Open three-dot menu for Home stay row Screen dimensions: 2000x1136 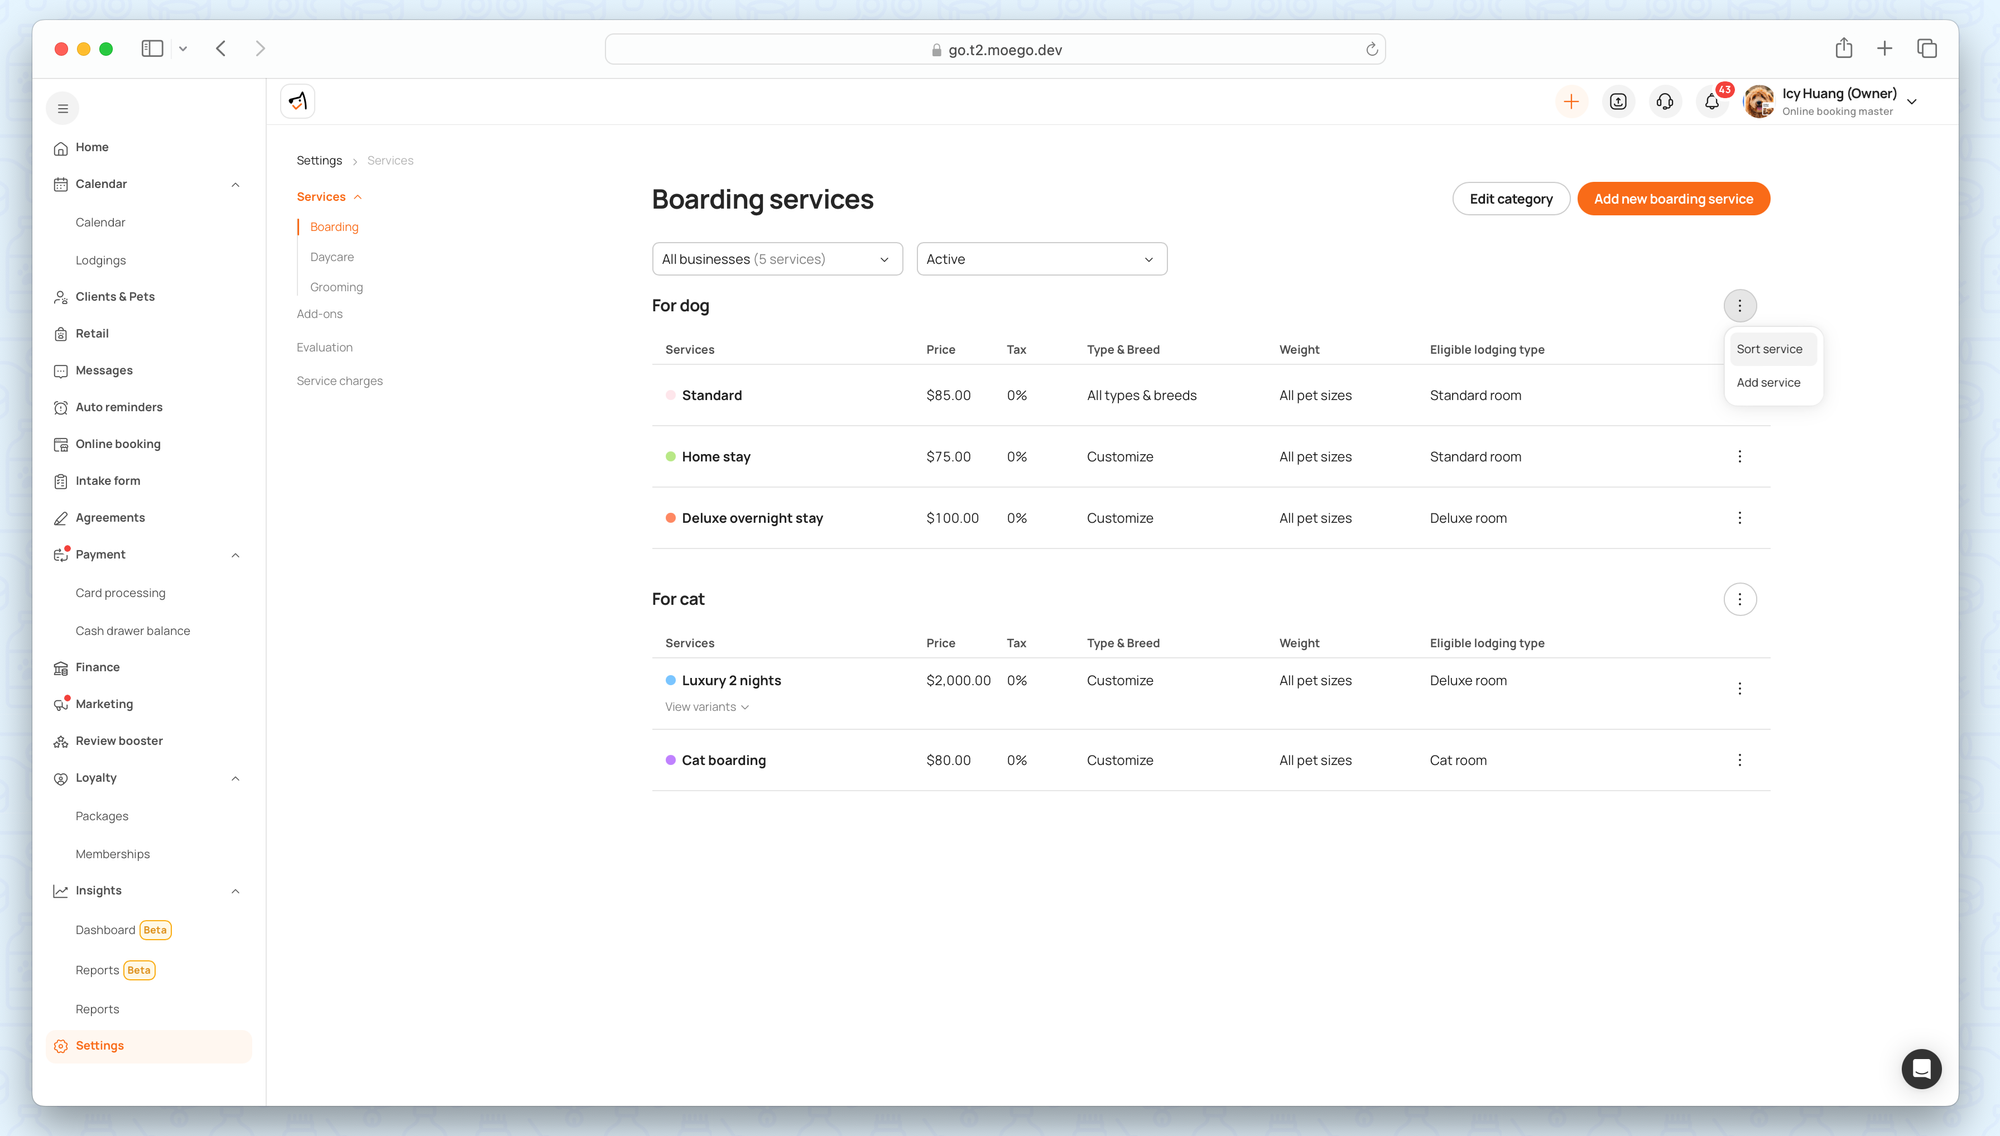tap(1740, 457)
